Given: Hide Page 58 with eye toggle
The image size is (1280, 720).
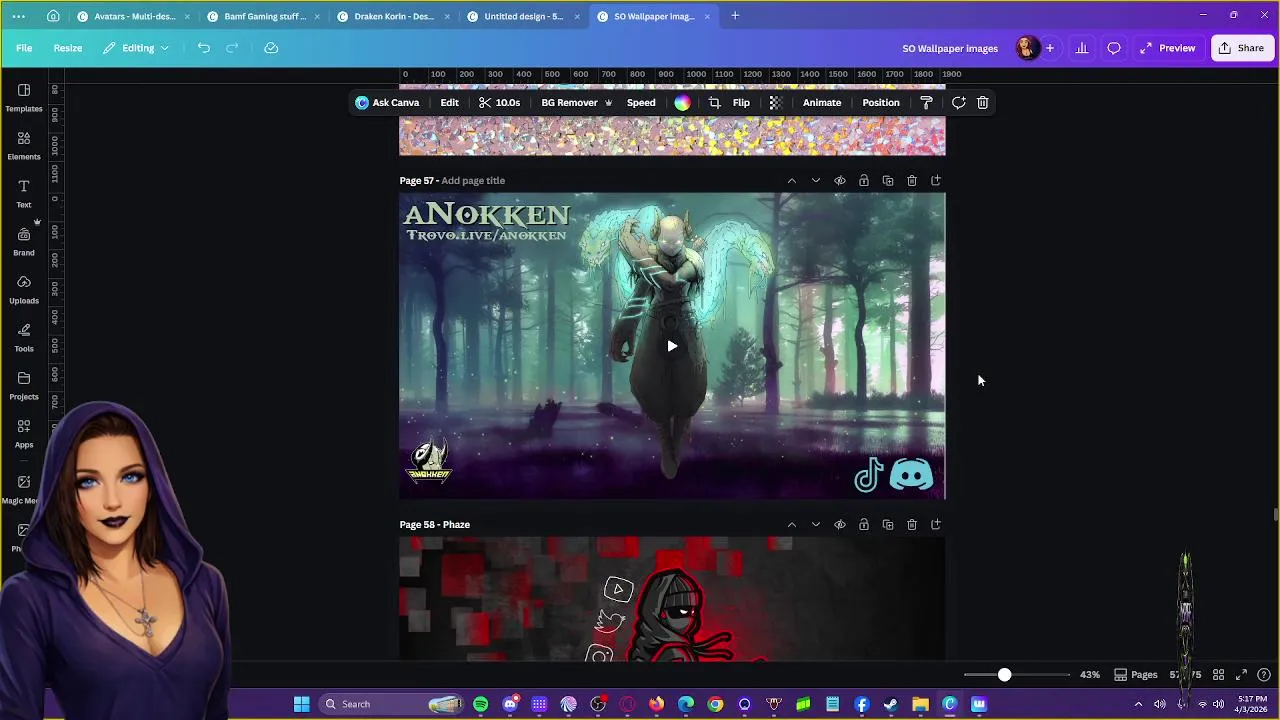Looking at the screenshot, I should [x=840, y=525].
